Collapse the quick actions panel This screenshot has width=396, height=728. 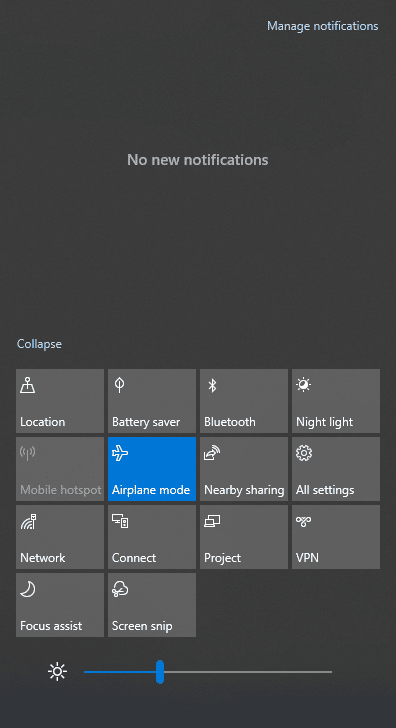tap(39, 344)
